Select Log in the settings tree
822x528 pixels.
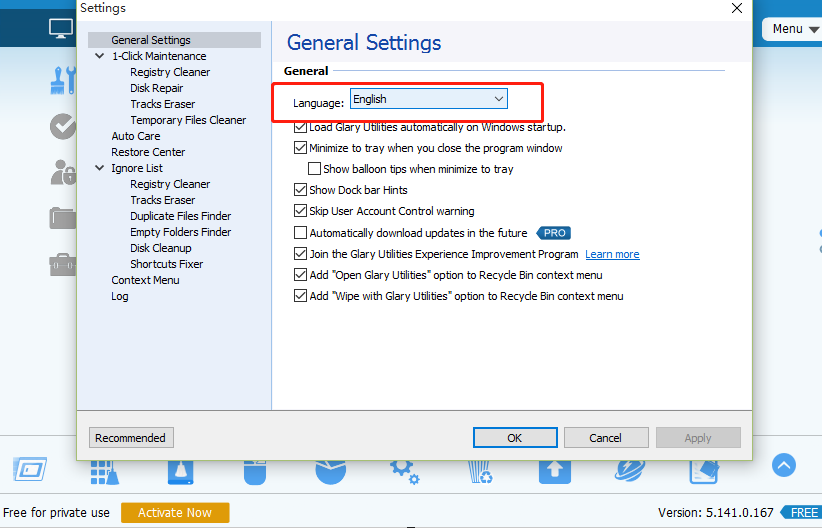pyautogui.click(x=120, y=296)
